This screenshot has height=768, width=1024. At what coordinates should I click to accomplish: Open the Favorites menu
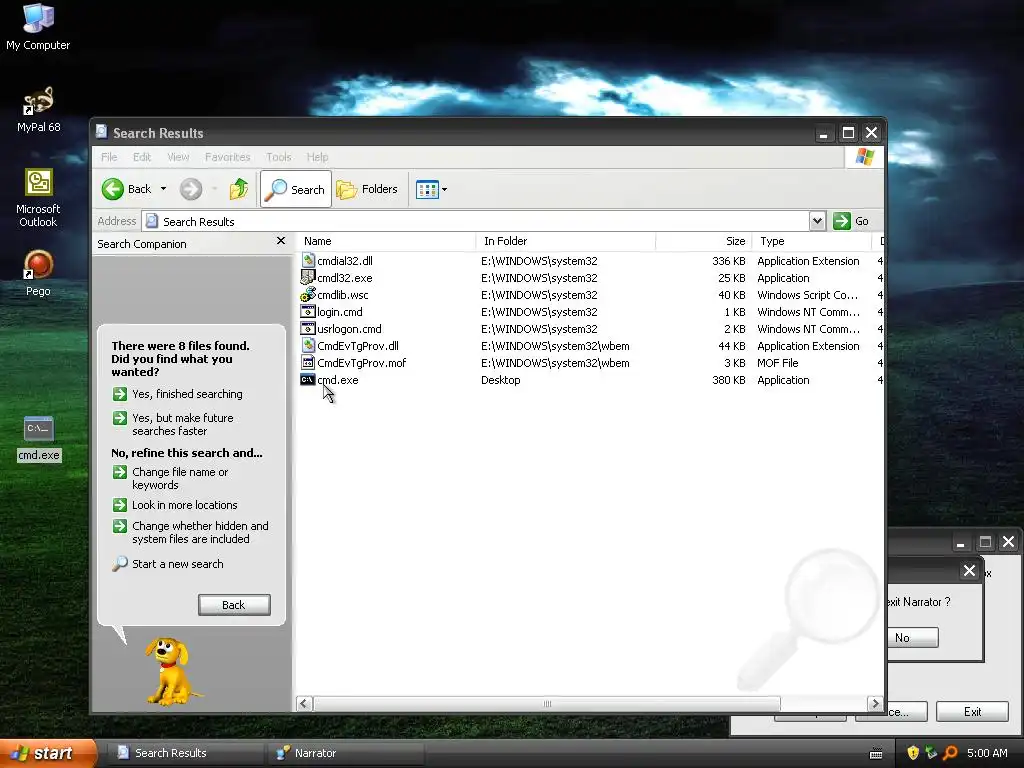[x=227, y=157]
